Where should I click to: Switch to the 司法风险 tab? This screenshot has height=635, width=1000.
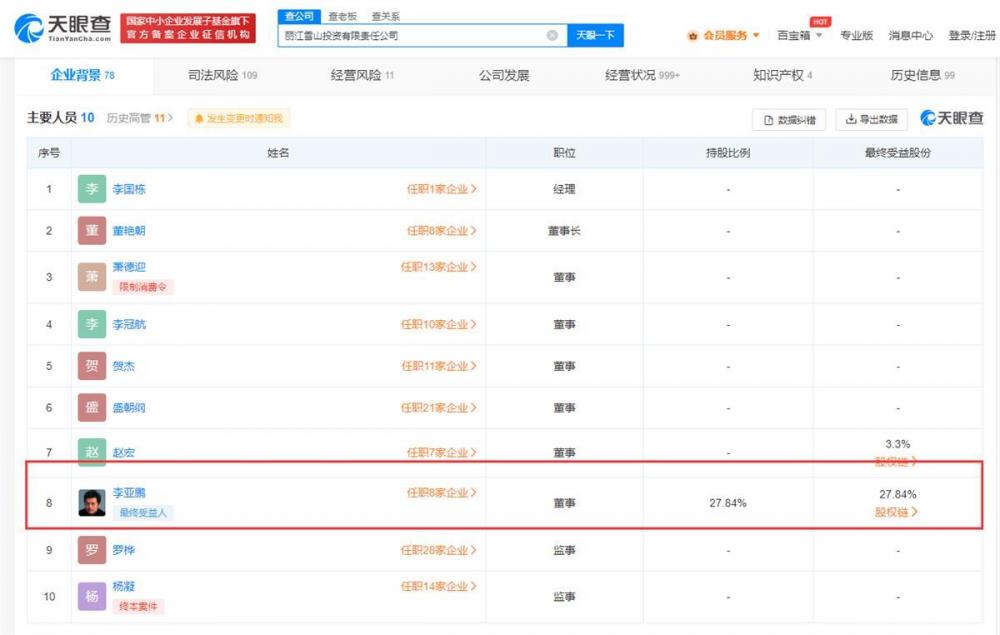click(222, 75)
